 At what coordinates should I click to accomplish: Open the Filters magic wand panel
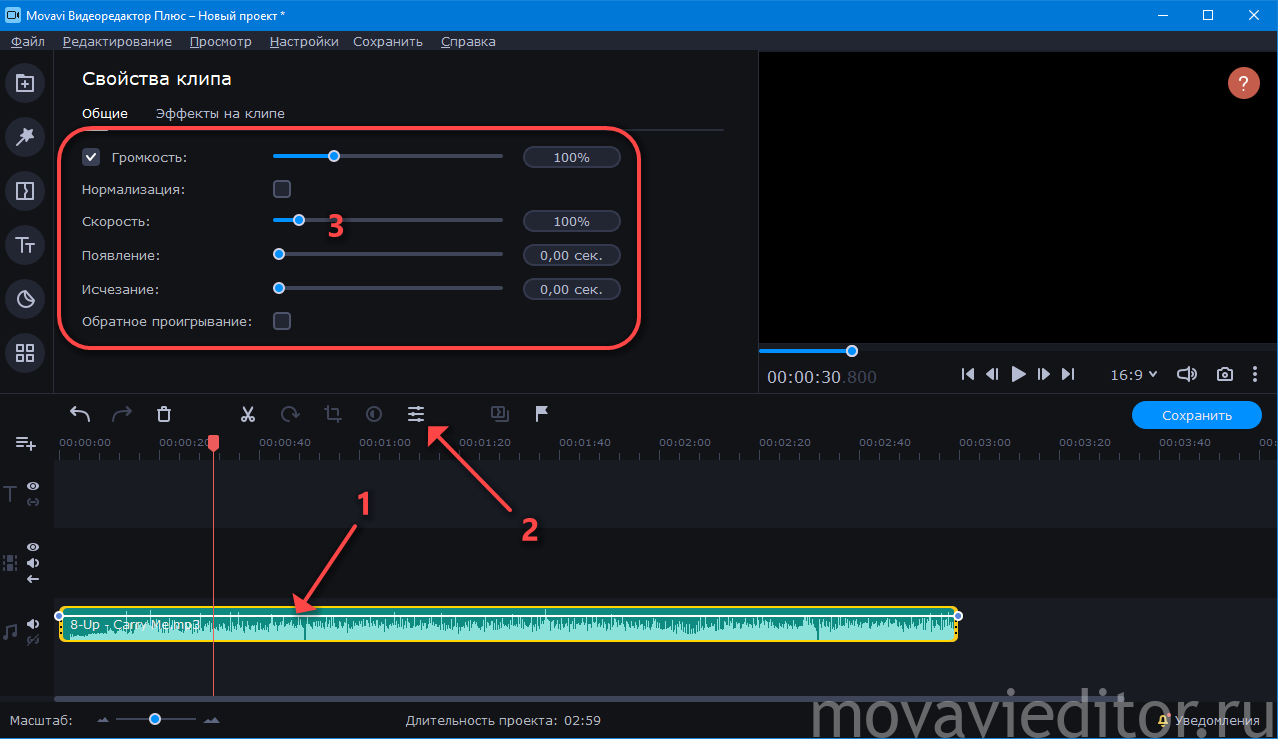point(25,137)
